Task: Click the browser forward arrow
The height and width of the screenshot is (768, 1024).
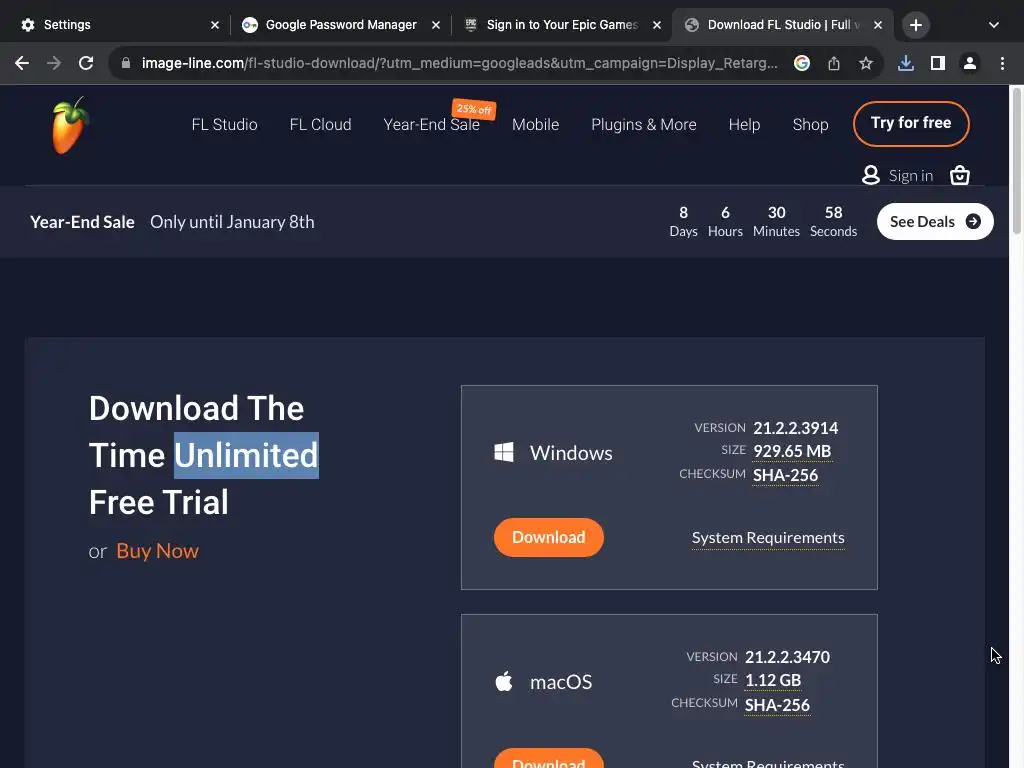Action: point(54,63)
